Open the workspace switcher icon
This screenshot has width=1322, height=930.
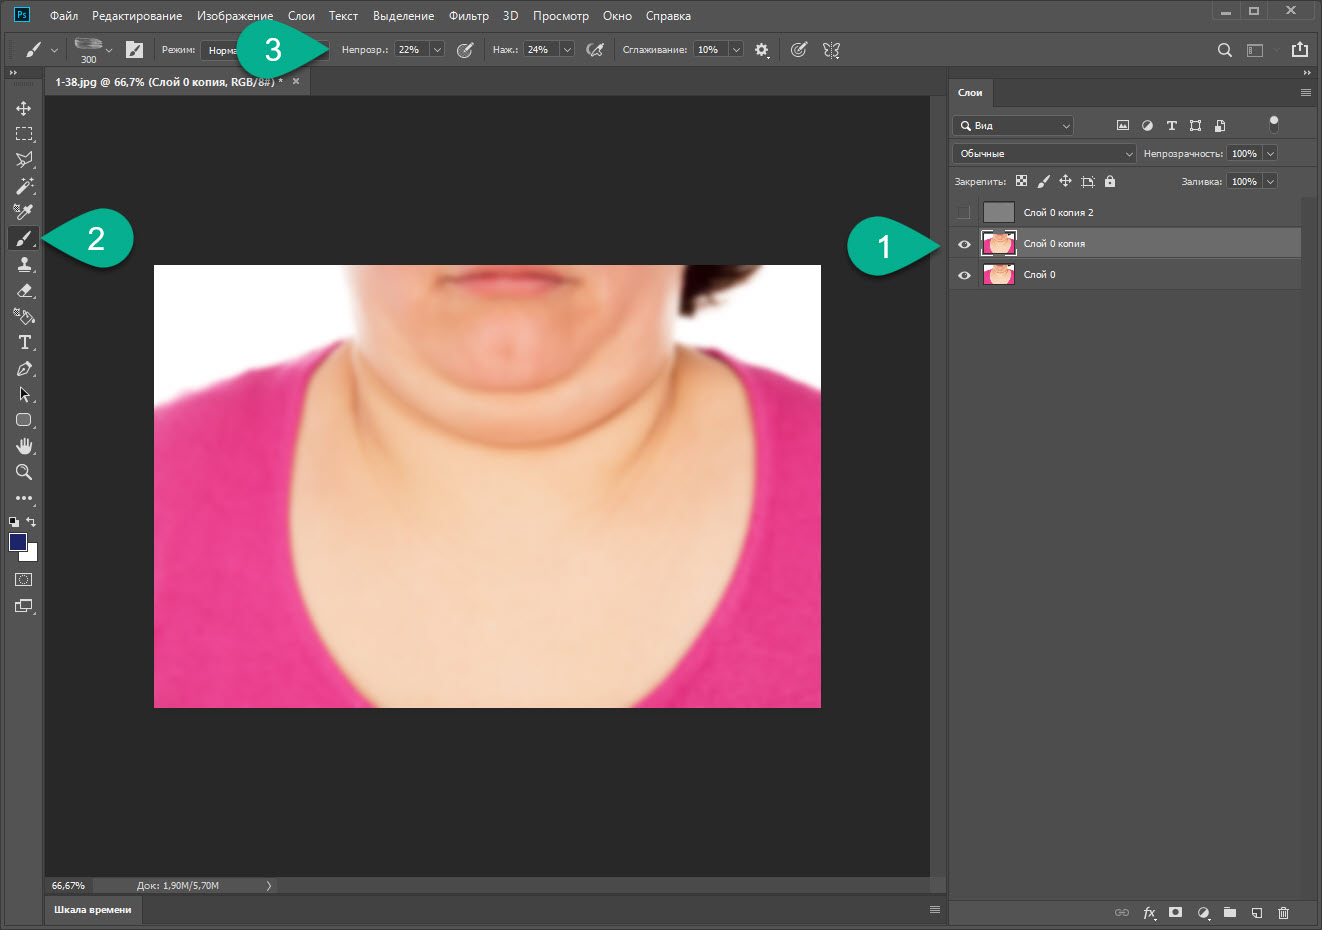click(1255, 50)
